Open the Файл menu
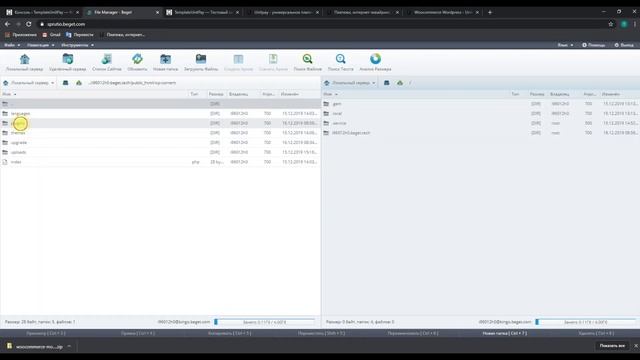This screenshot has width=640, height=360. pos(12,45)
